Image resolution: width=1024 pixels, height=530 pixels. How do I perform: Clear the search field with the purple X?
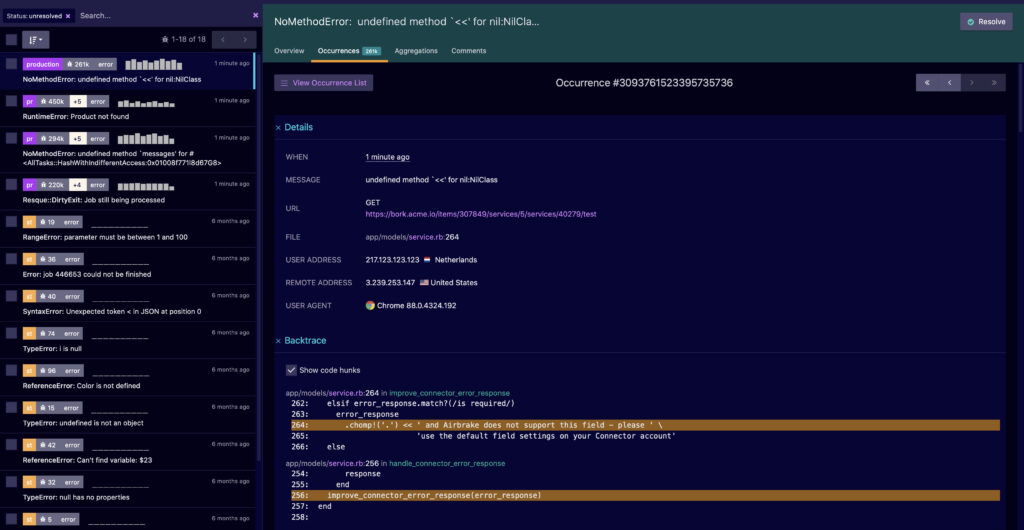click(x=255, y=15)
